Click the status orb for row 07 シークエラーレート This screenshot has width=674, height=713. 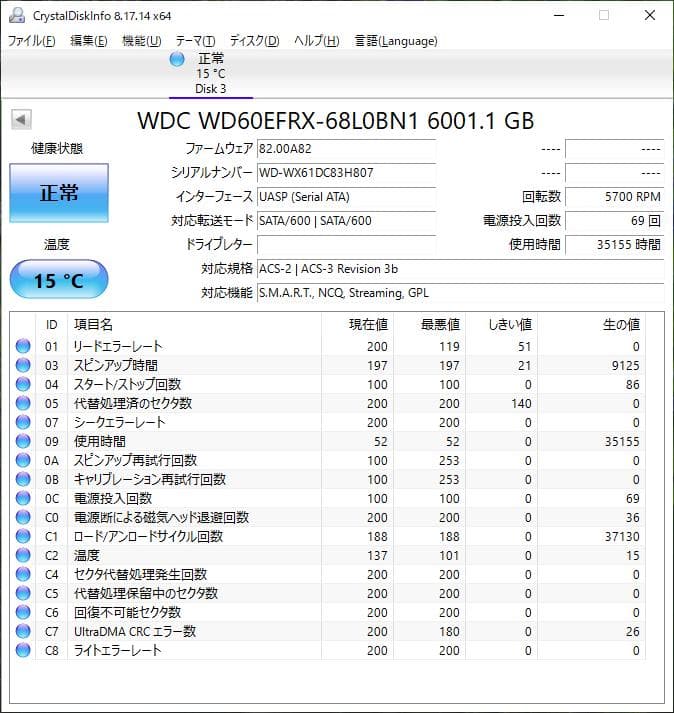point(23,422)
